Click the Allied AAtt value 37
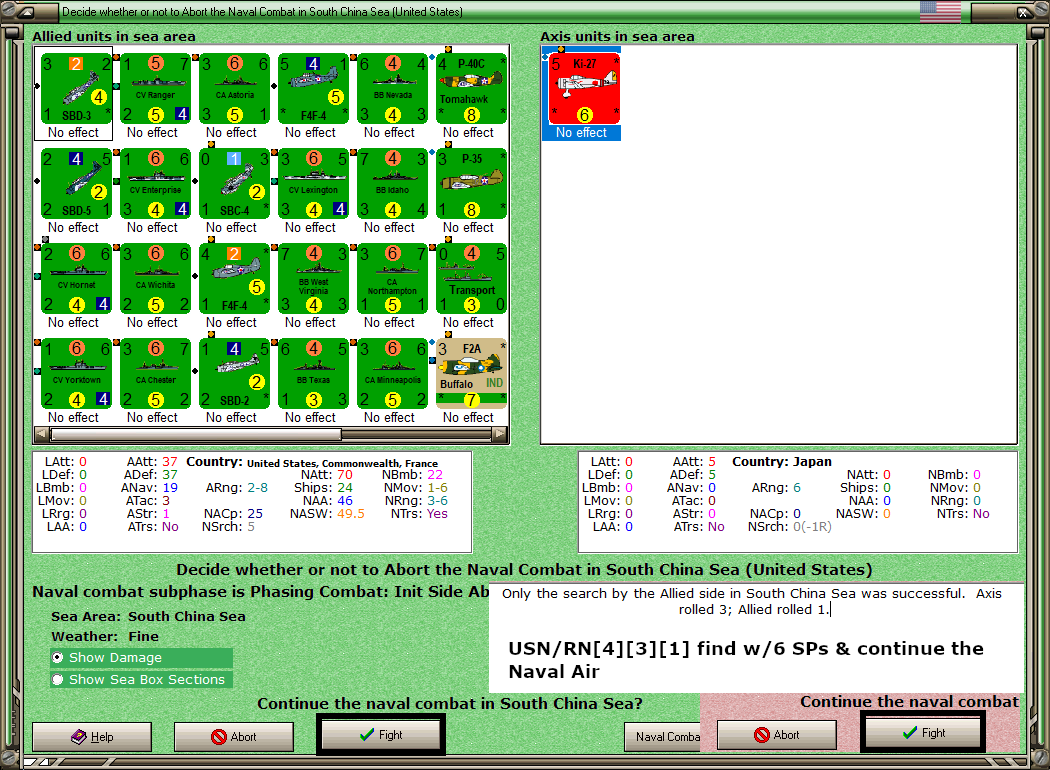Viewport: 1050px width, 770px height. point(169,462)
